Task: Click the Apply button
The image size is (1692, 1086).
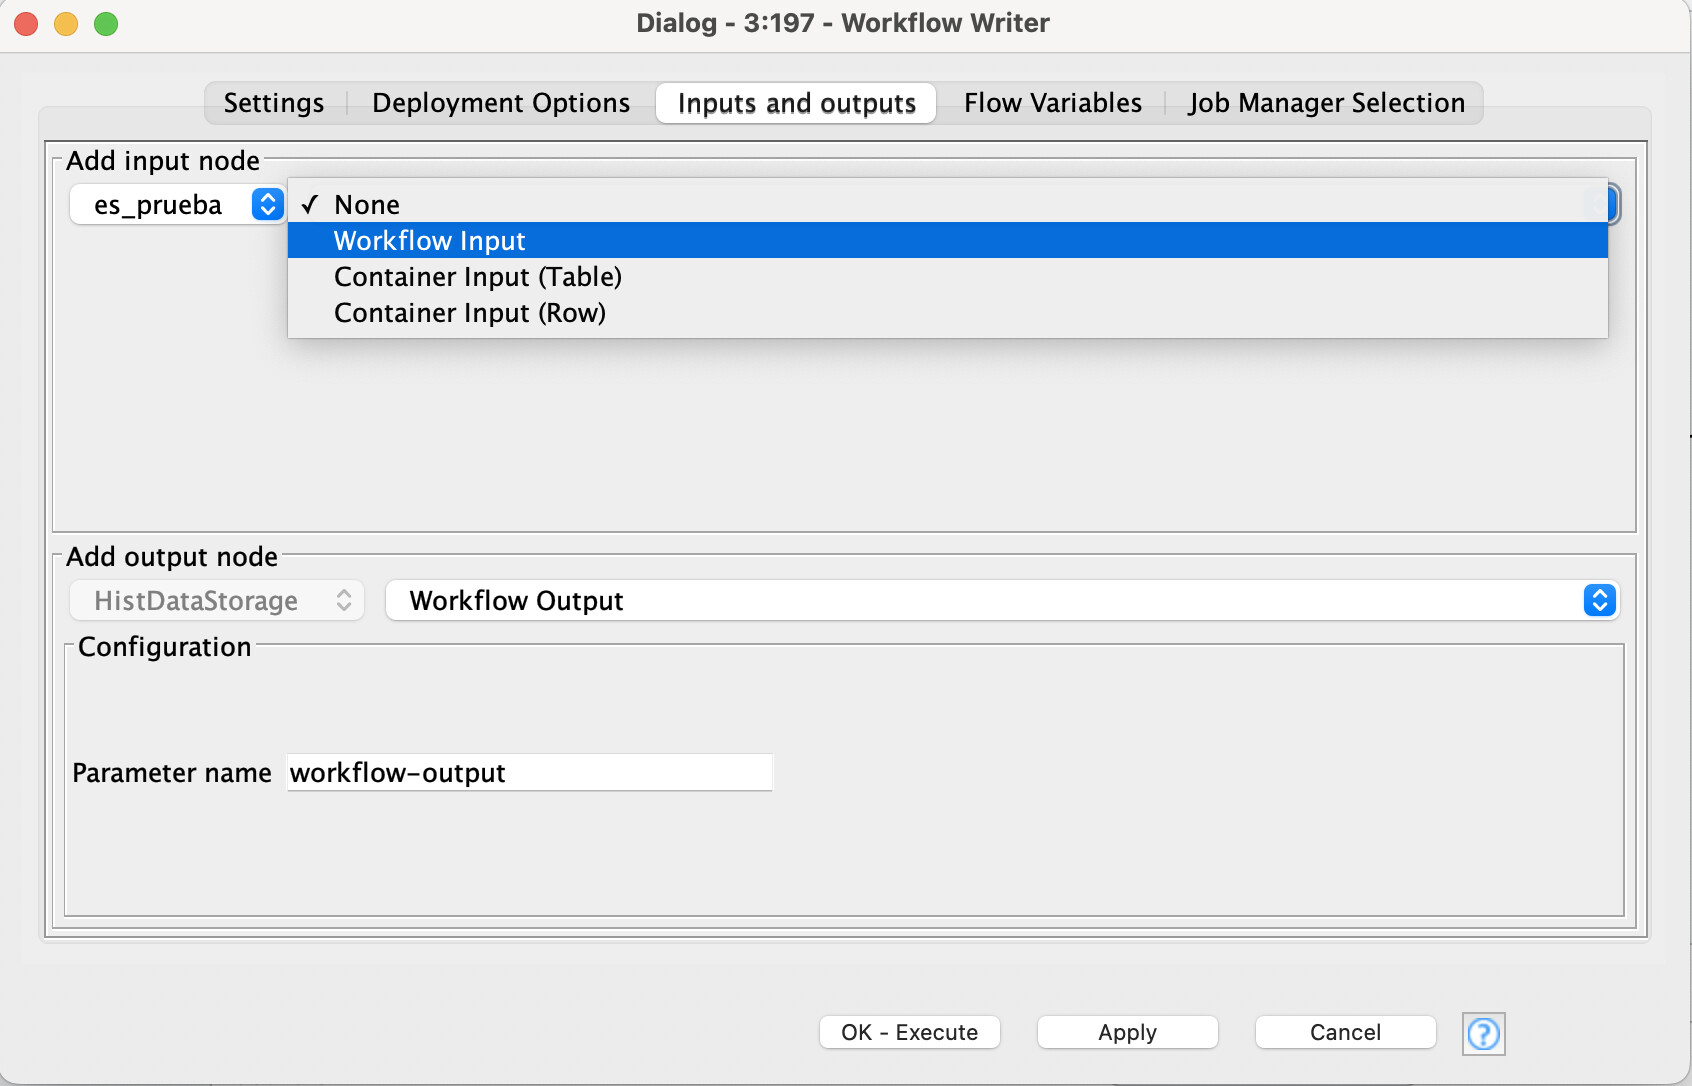Action: click(1127, 1033)
